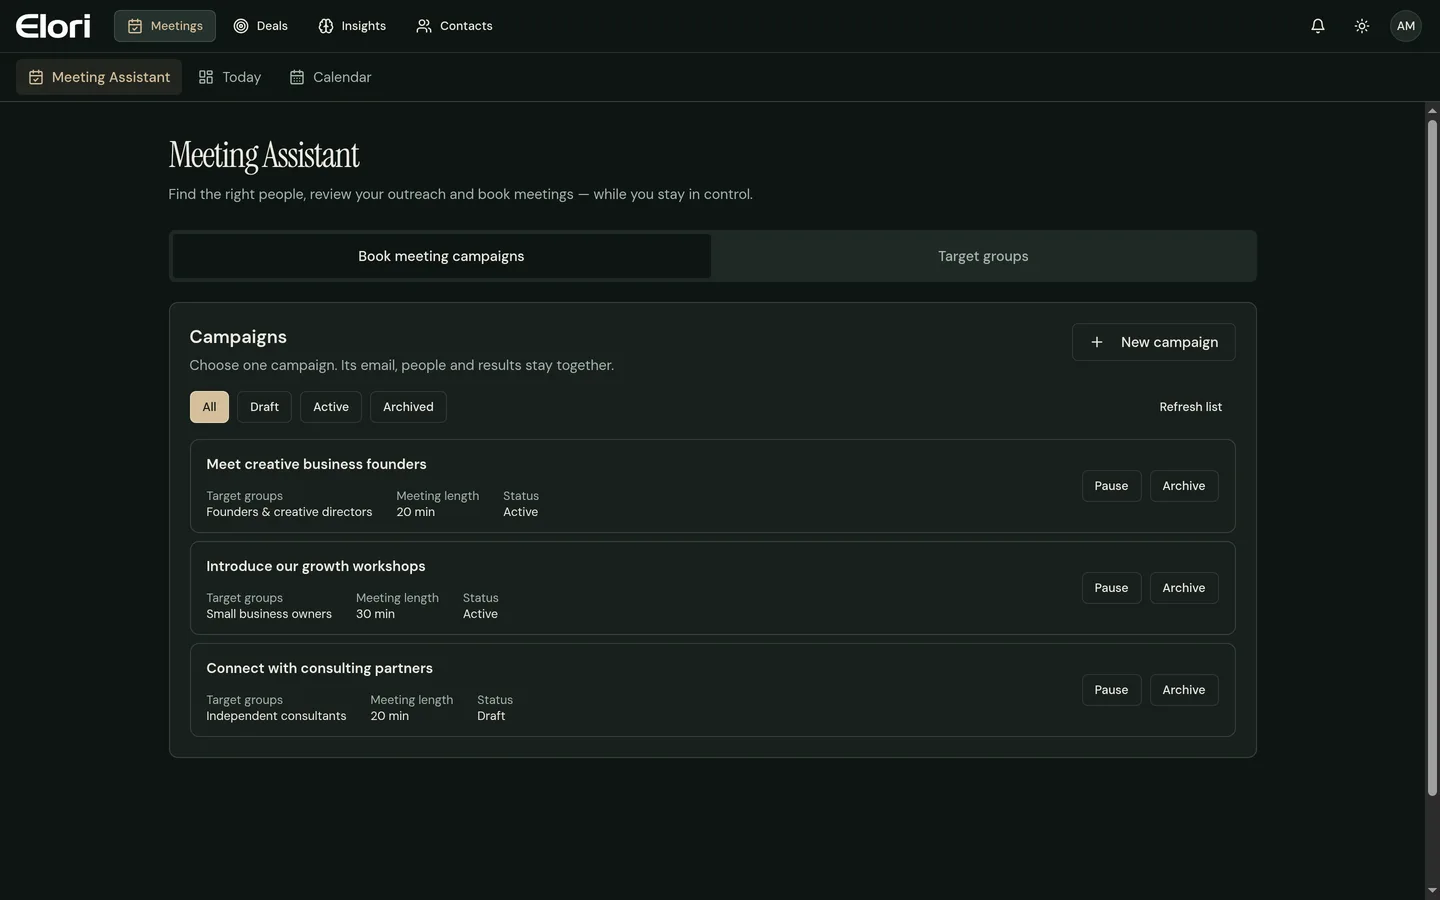
Task: Open the Meetings section in the top navigation
Action: (165, 26)
